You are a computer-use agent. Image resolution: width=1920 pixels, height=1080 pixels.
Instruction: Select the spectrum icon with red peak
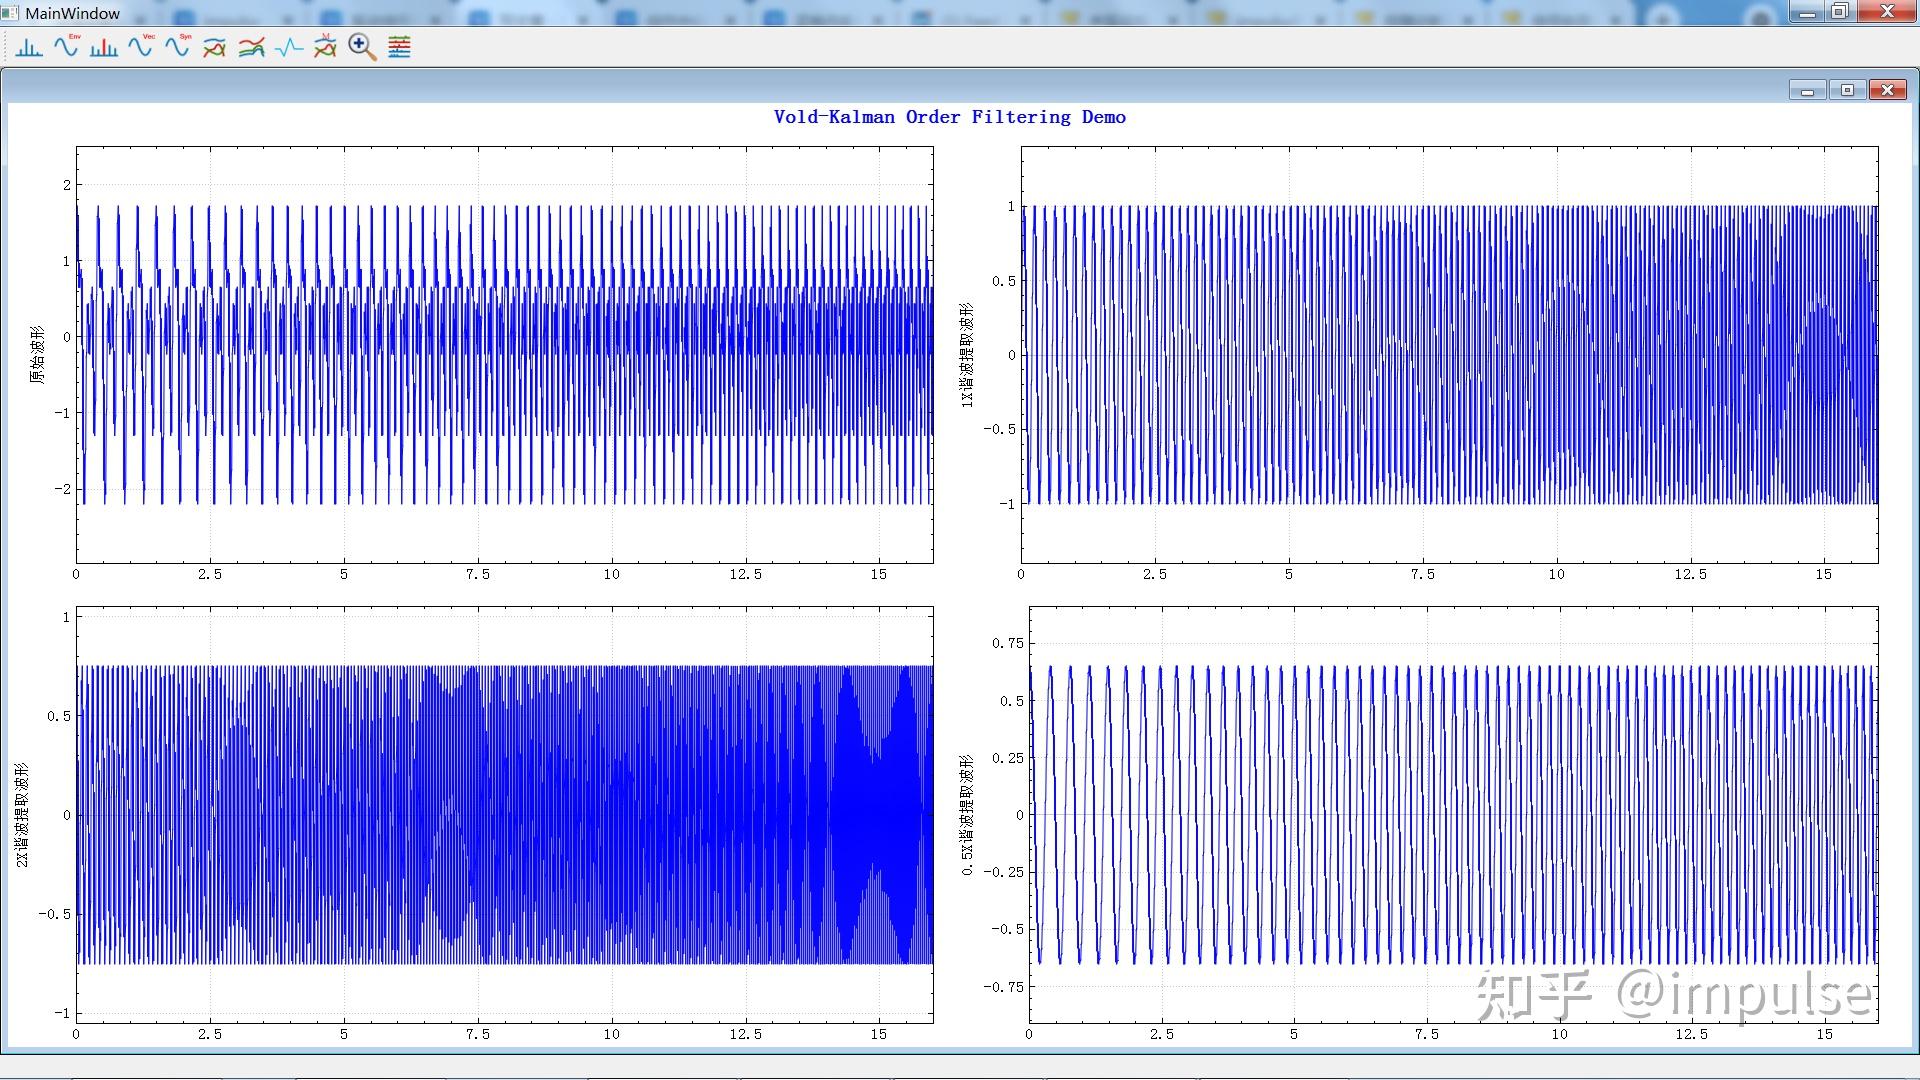coord(103,47)
